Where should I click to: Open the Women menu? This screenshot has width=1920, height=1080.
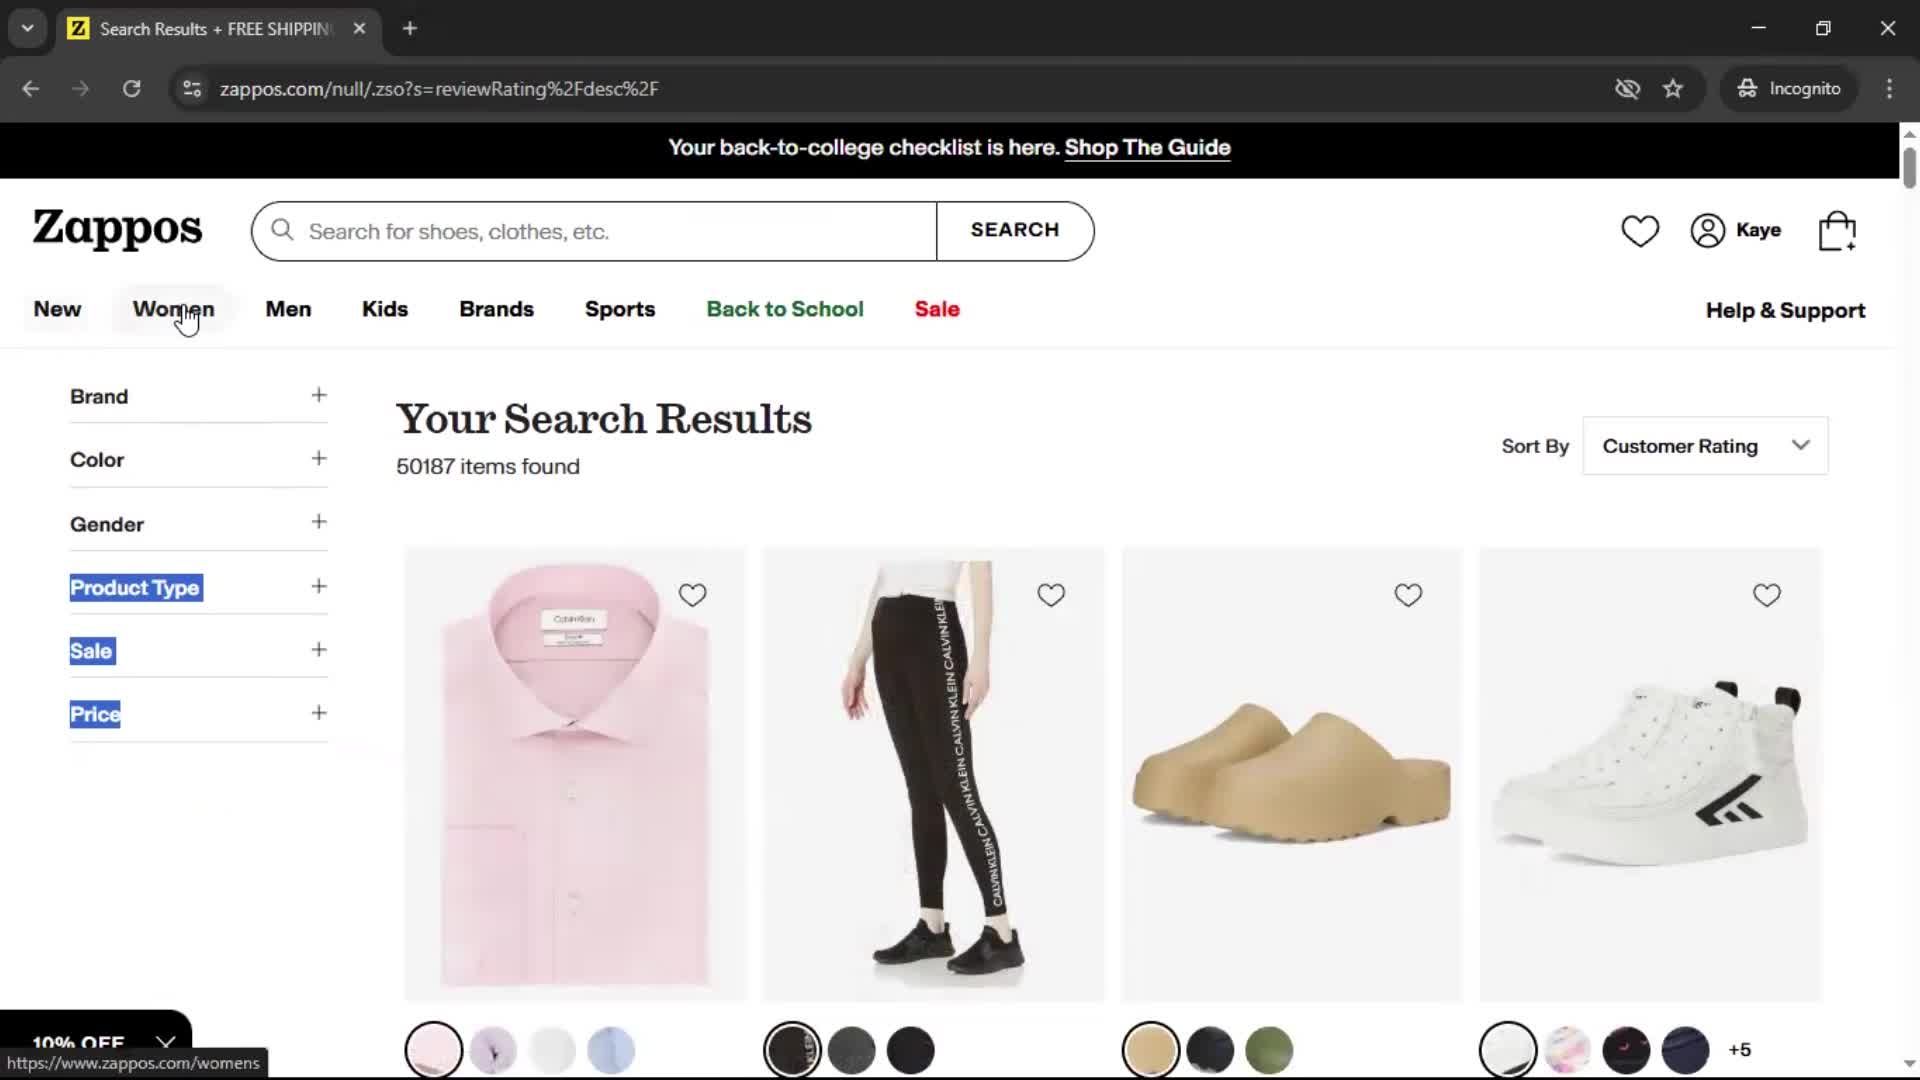[x=173, y=309]
